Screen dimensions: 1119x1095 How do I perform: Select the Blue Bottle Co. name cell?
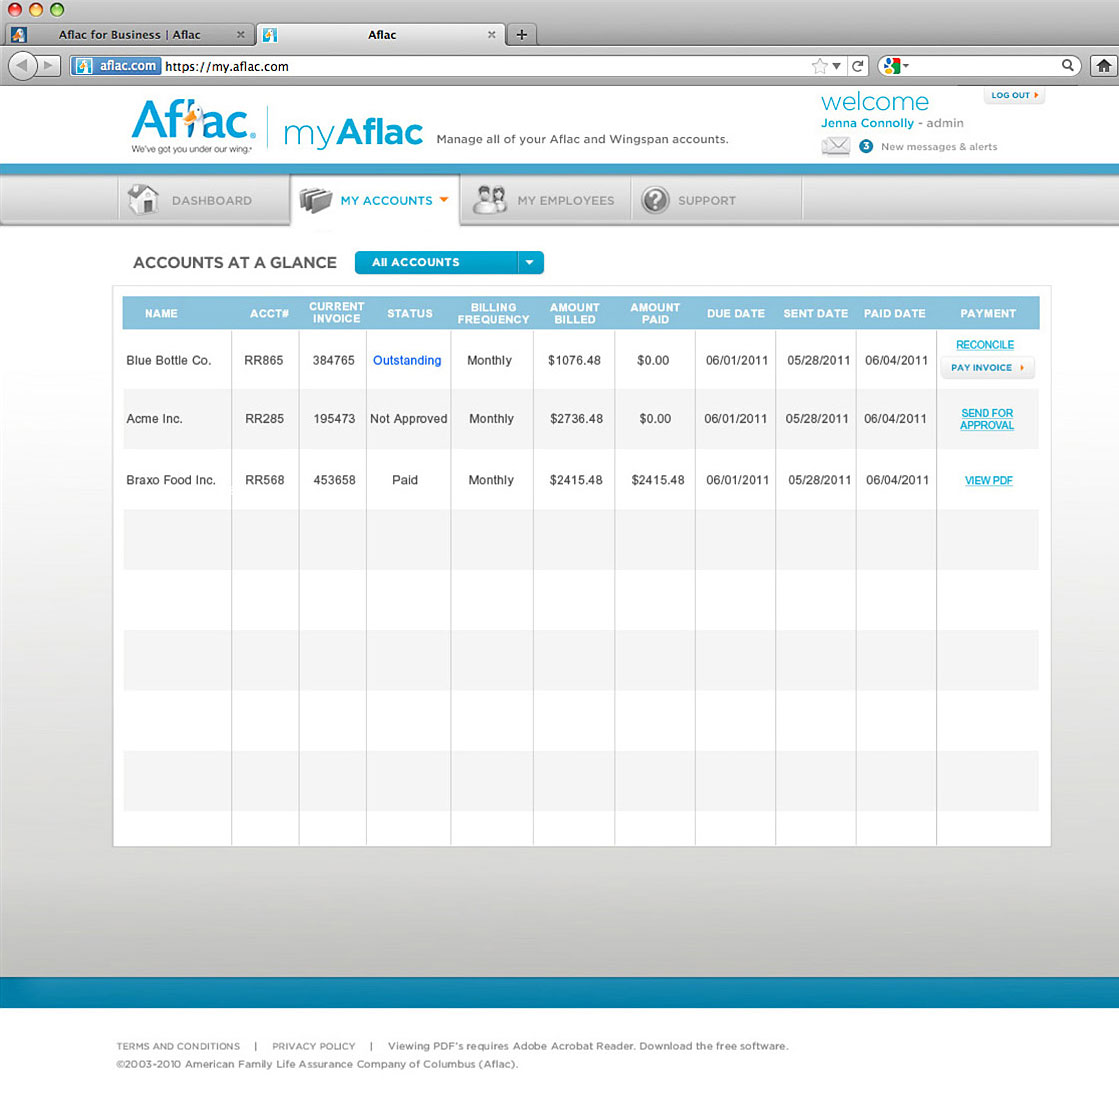click(x=168, y=360)
